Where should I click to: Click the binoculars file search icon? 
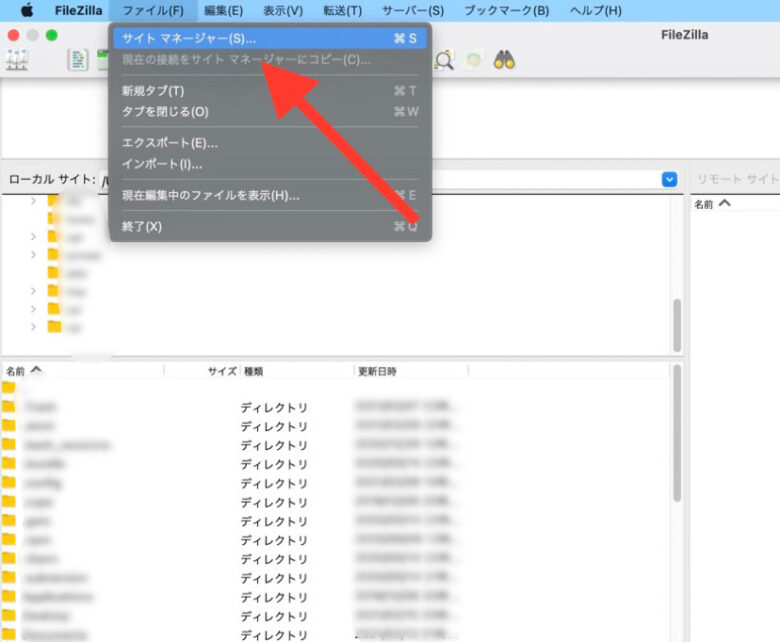504,60
